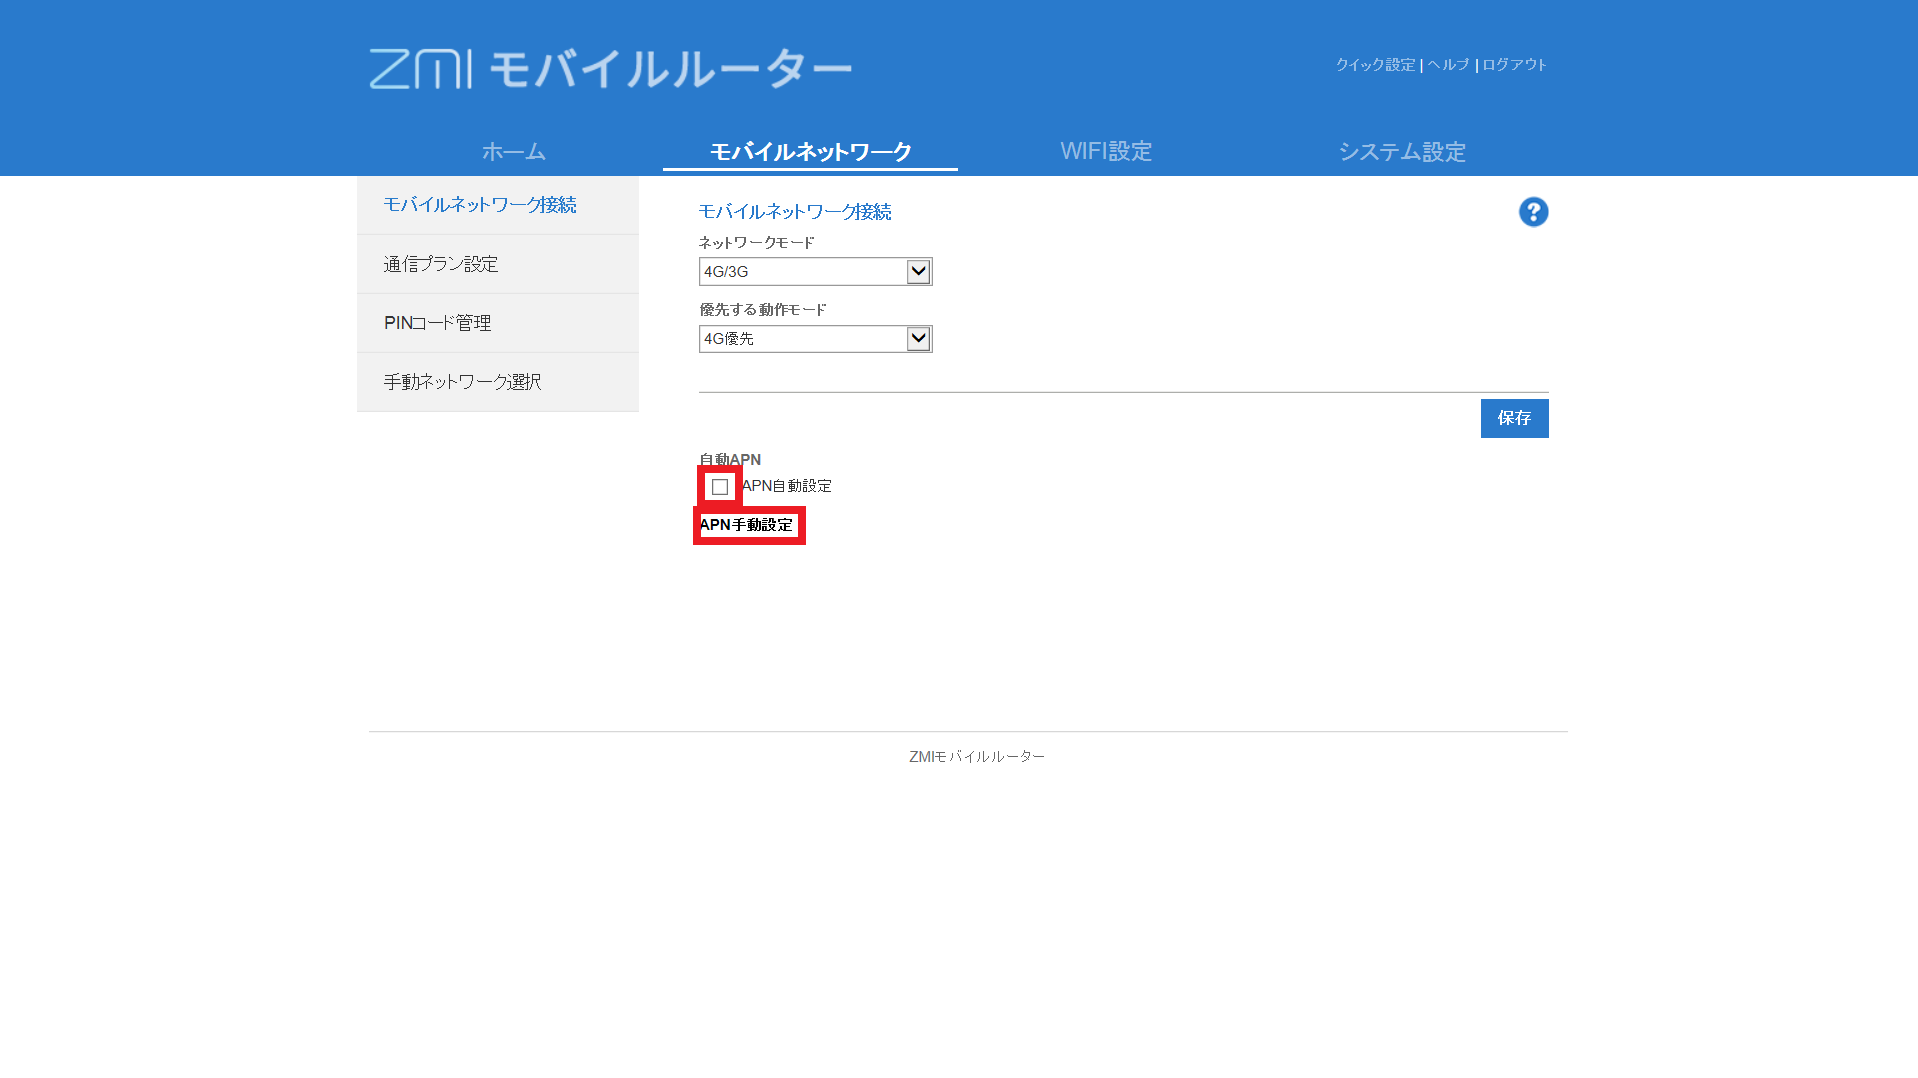Open the ネットワークモード dropdown arrow
Viewport: 1918px width, 1078px height.
[x=918, y=271]
